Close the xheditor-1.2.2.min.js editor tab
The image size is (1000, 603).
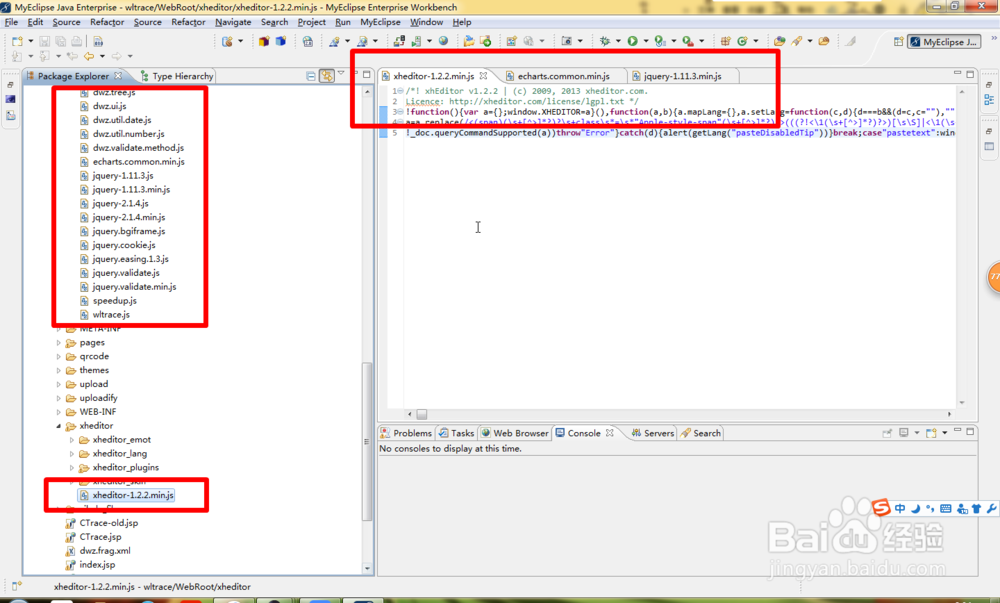(483, 75)
